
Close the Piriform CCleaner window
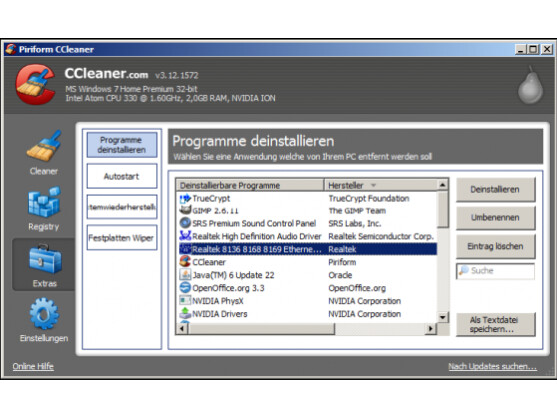coord(547,49)
